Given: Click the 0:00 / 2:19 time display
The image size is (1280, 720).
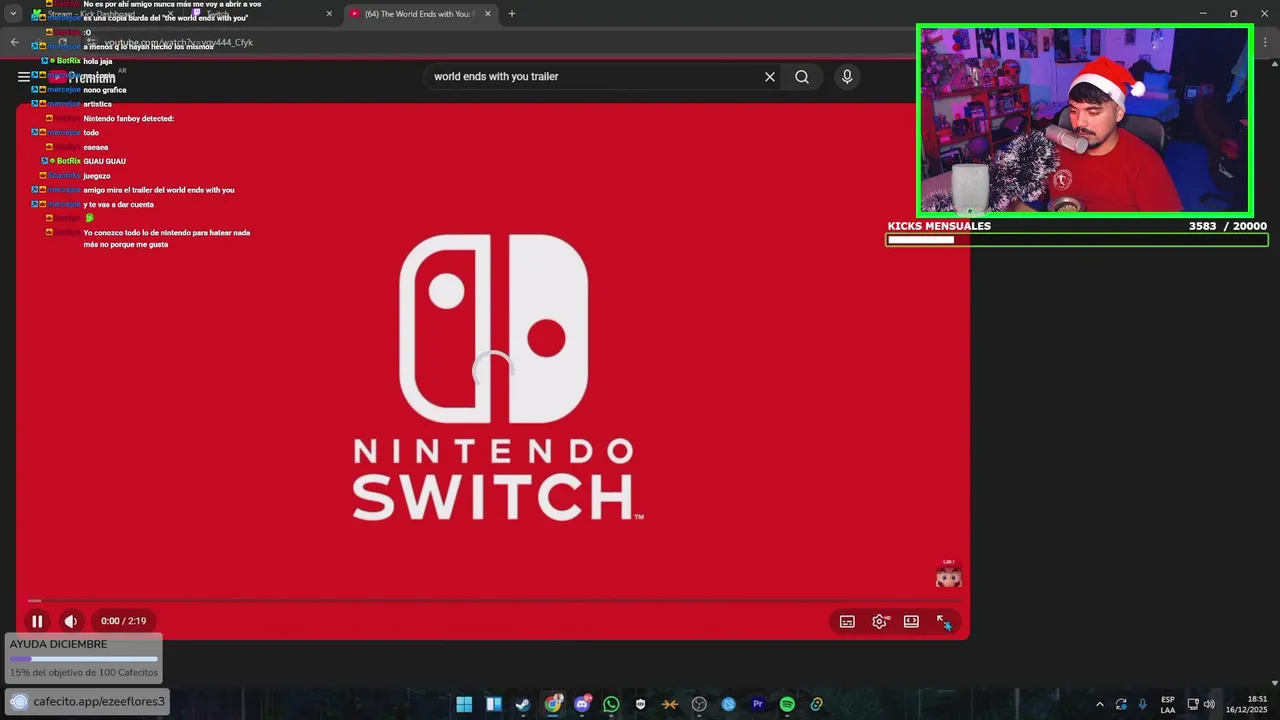Looking at the screenshot, I should coord(123,621).
